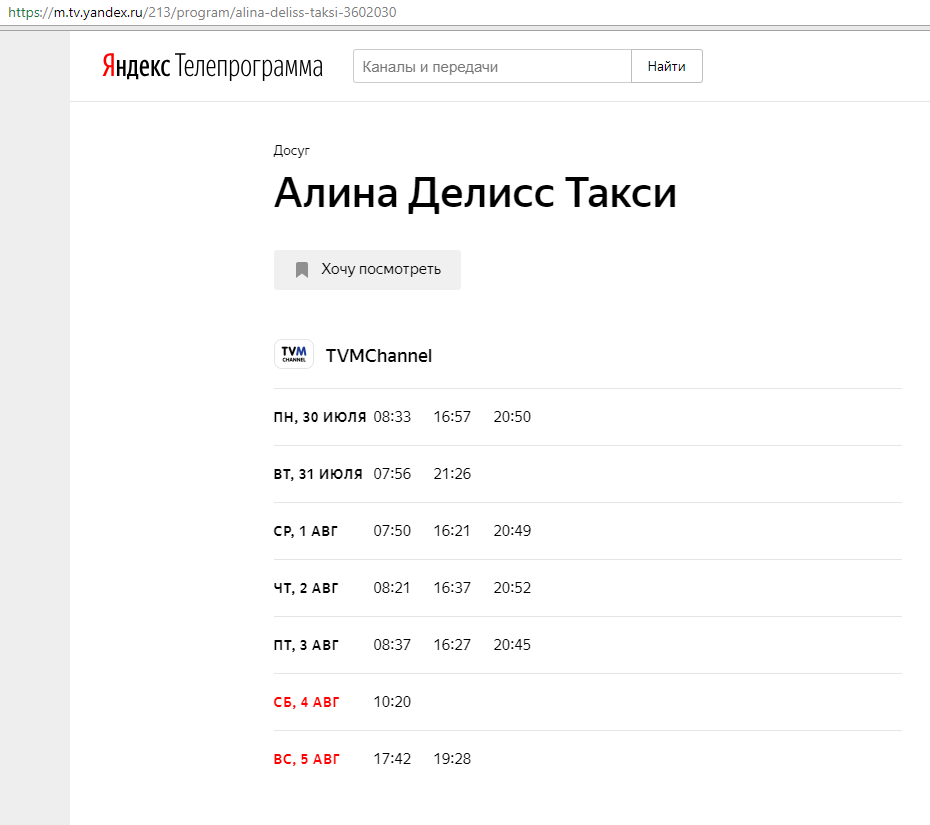Image resolution: width=930 pixels, height=825 pixels.
Task: Choose the 17:42 airing on Sunday
Action: tap(392, 759)
